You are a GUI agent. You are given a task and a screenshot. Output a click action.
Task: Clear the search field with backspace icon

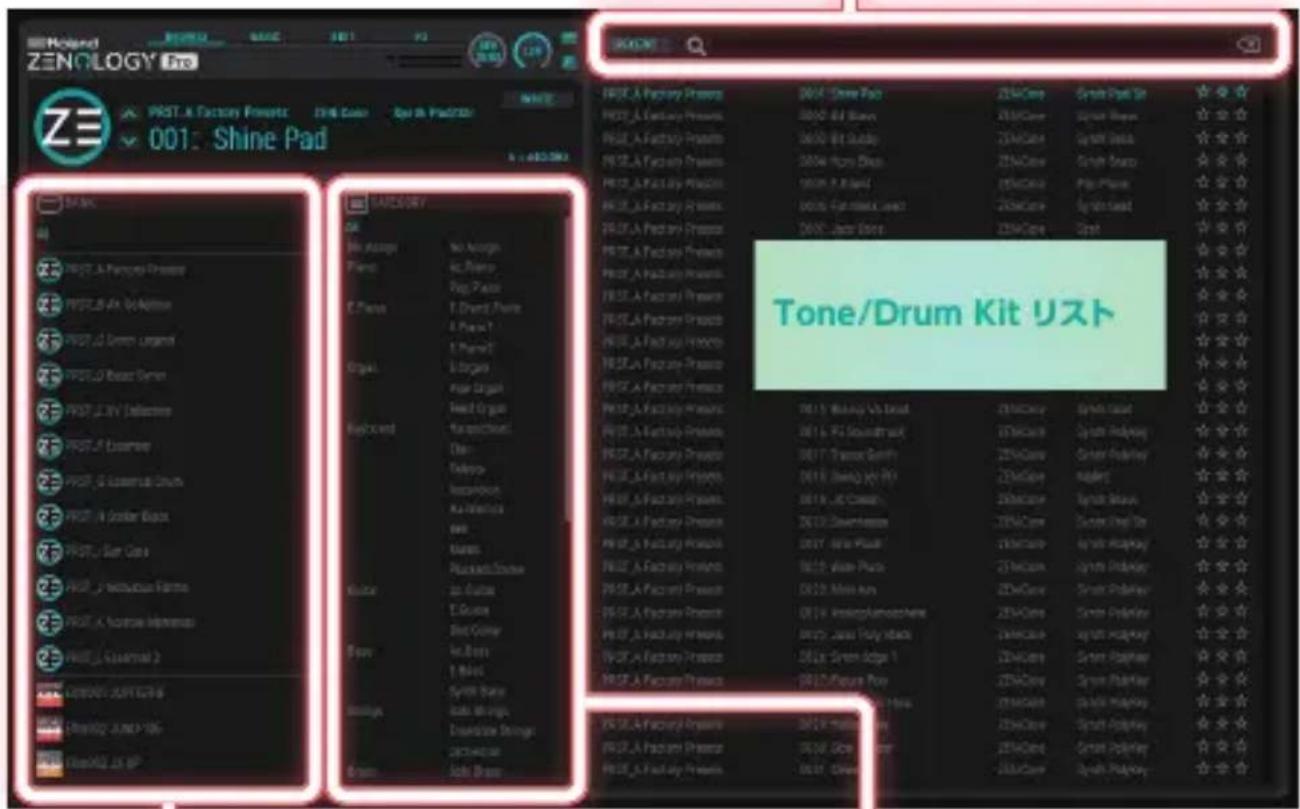coord(1249,45)
